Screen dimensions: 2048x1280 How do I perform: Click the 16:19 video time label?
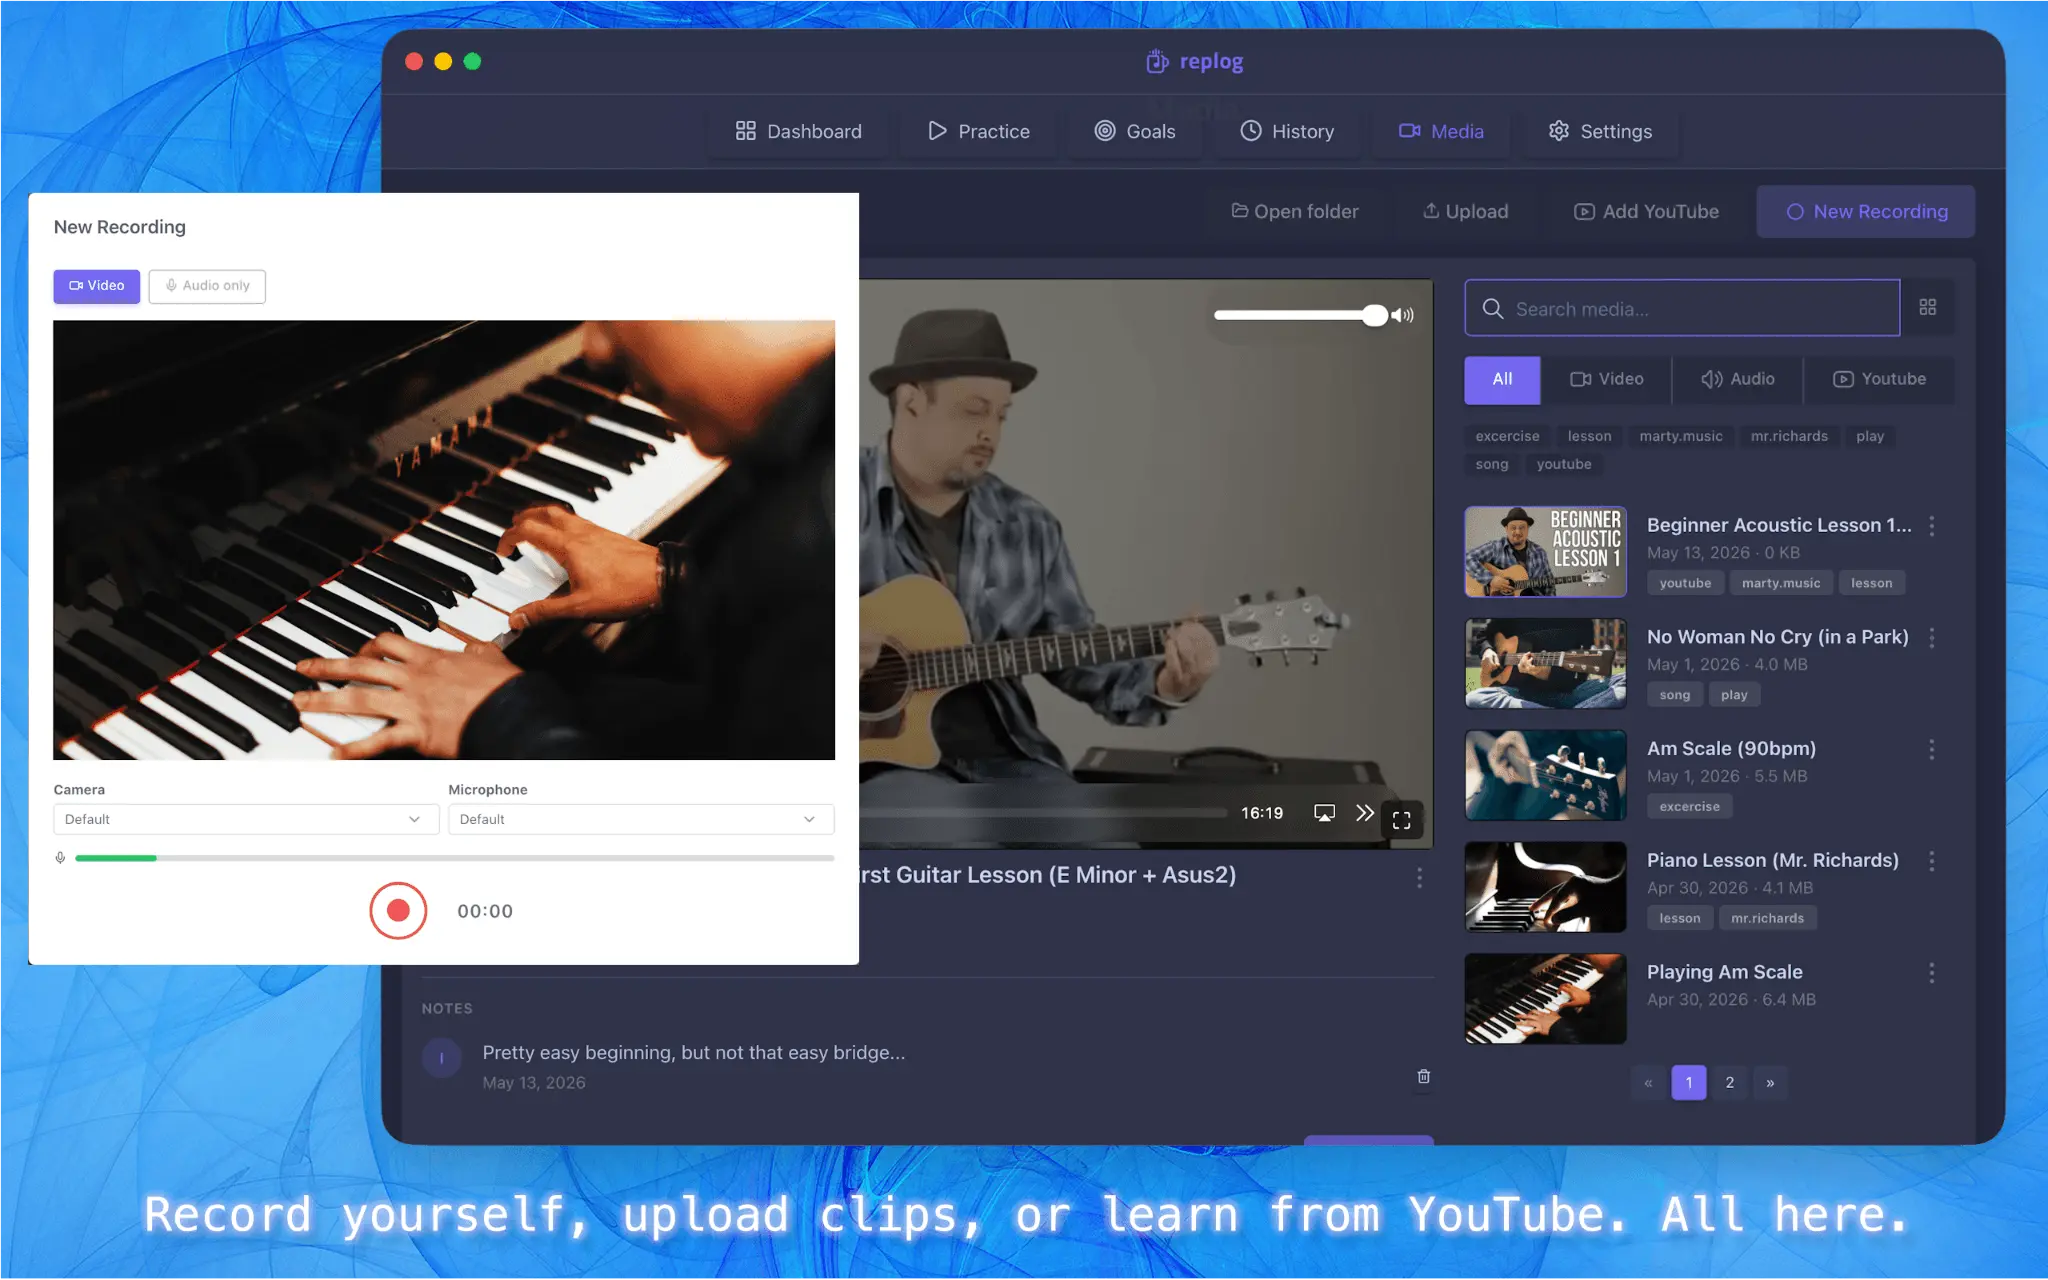tap(1262, 813)
